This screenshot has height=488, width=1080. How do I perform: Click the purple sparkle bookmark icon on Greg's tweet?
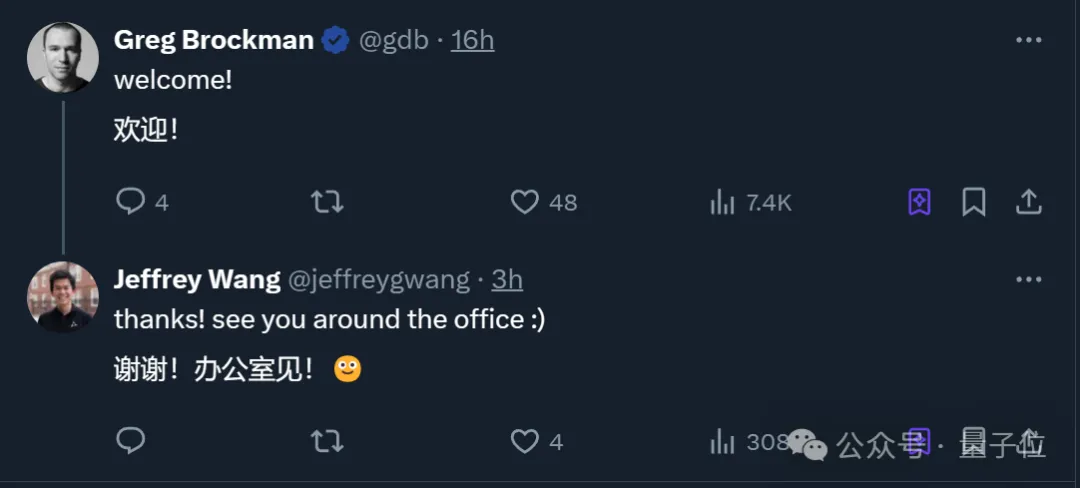point(919,202)
